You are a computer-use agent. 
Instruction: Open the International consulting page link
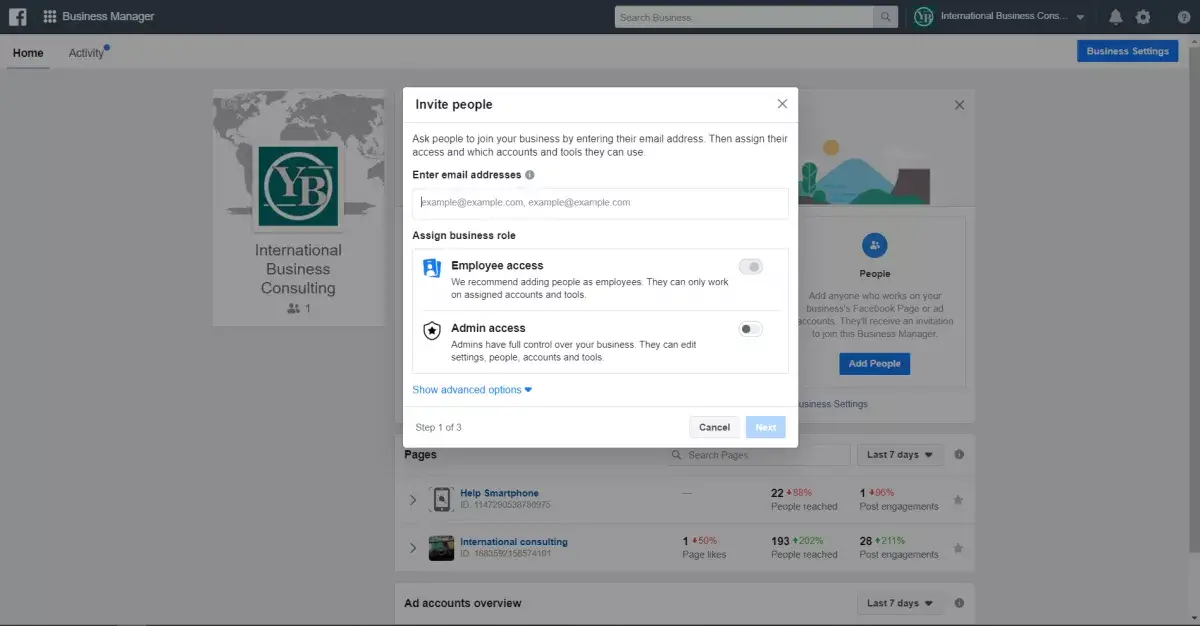click(514, 542)
